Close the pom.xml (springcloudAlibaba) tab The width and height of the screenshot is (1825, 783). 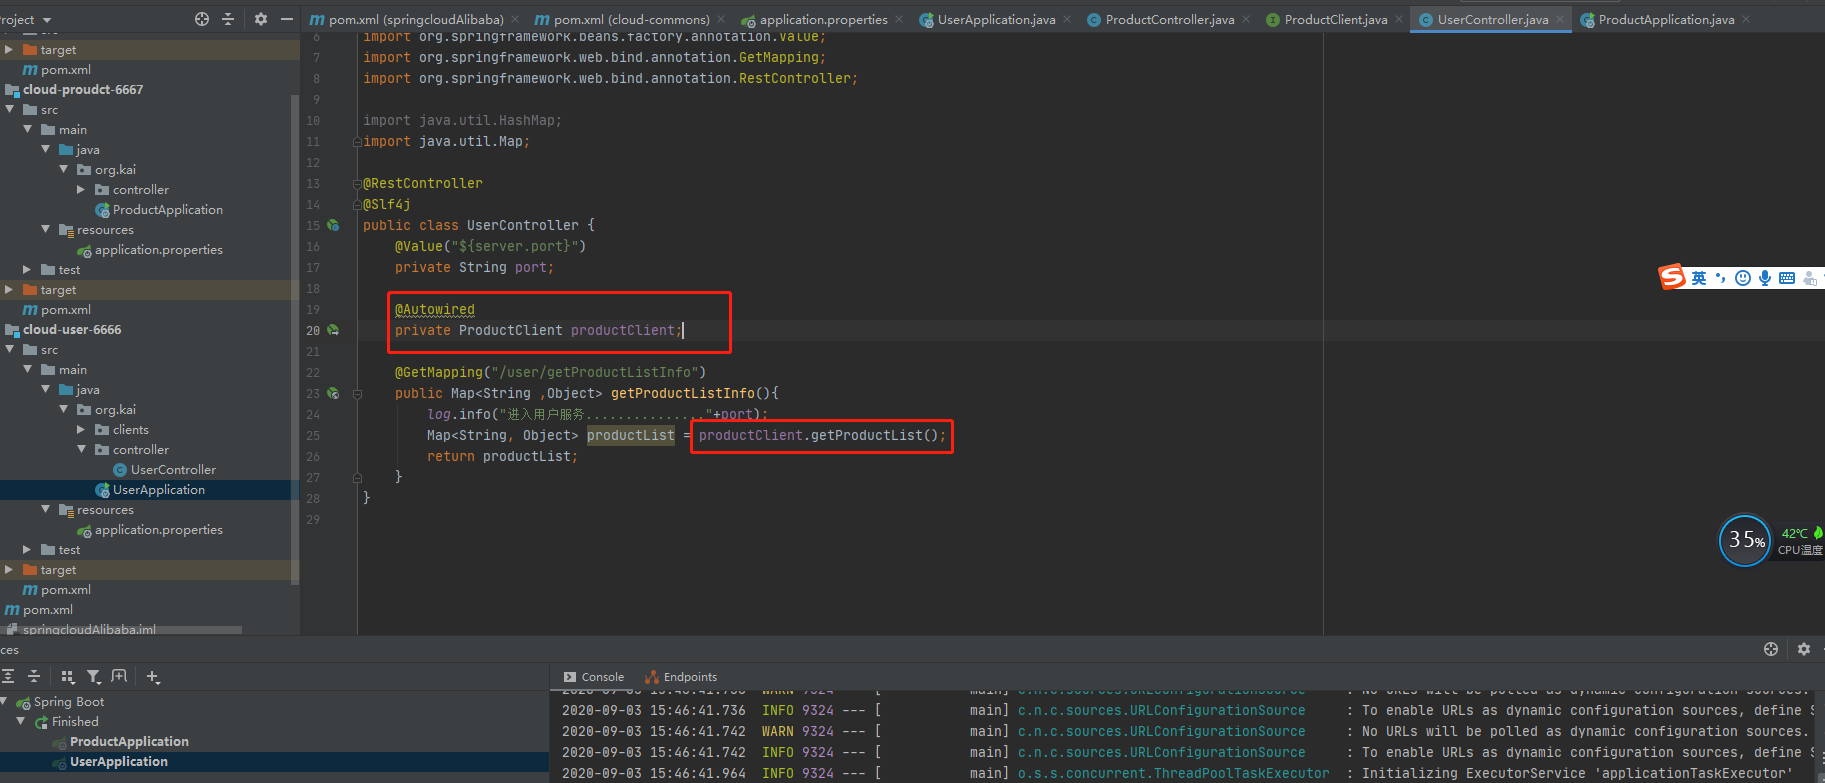(x=515, y=19)
